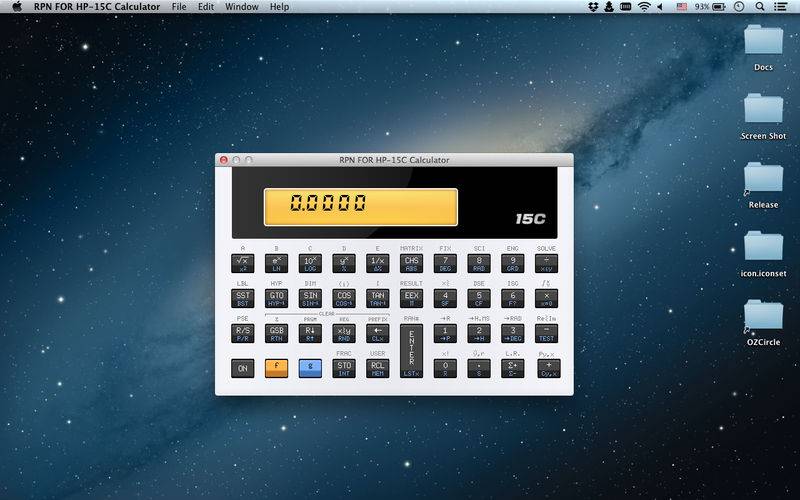This screenshot has width=800, height=500.
Task: Click digit key 1
Action: point(445,333)
